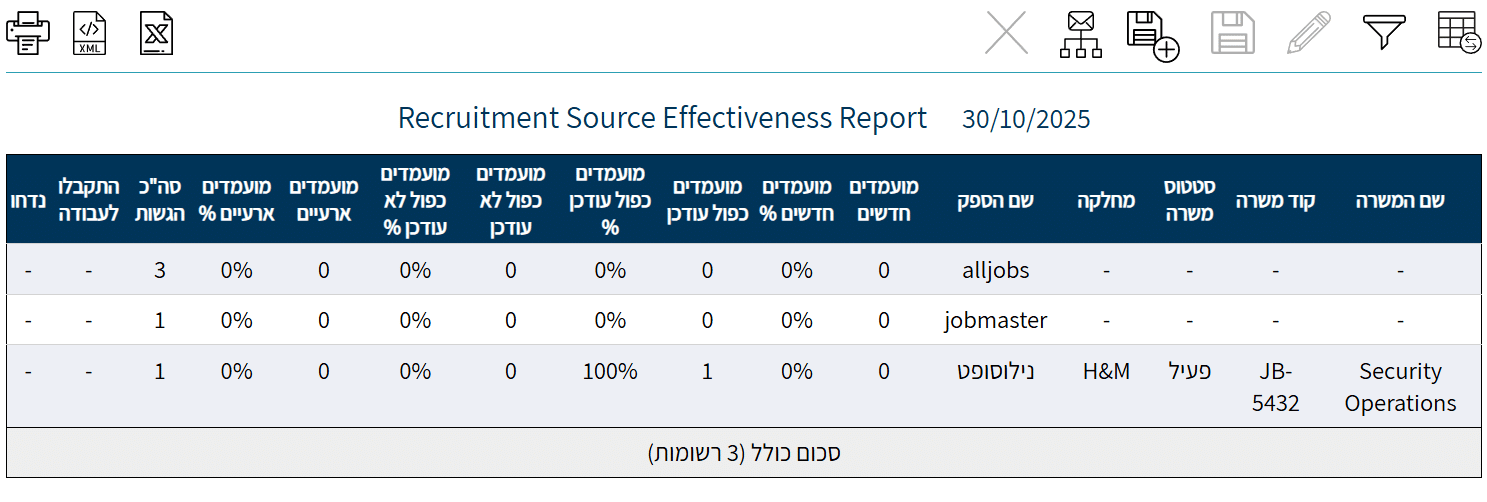Select the jobmaster supplier row
Screen dimensions: 1487x502
click(x=995, y=321)
